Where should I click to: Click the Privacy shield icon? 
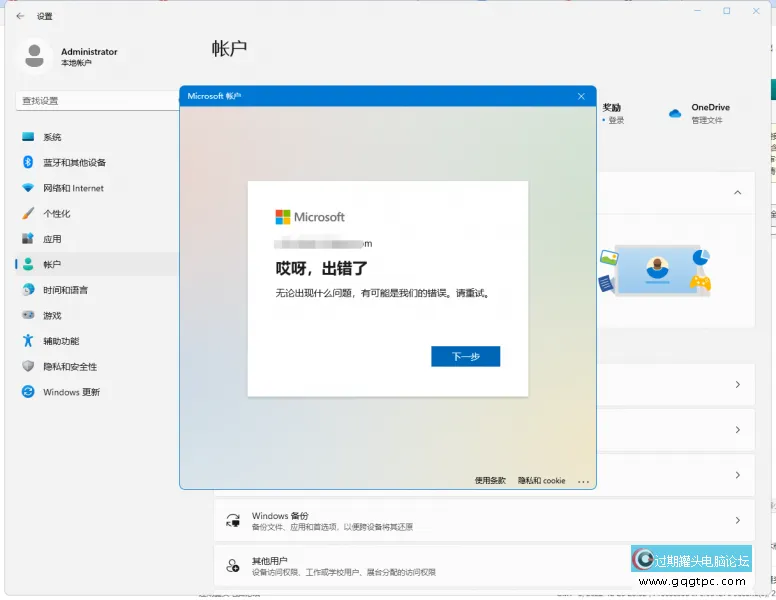(x=28, y=366)
